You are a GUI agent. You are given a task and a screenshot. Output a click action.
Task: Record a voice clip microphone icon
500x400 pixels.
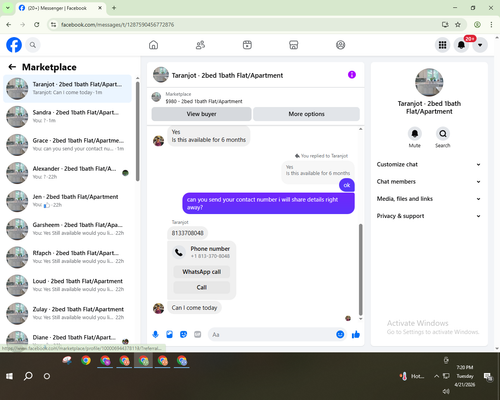155,334
